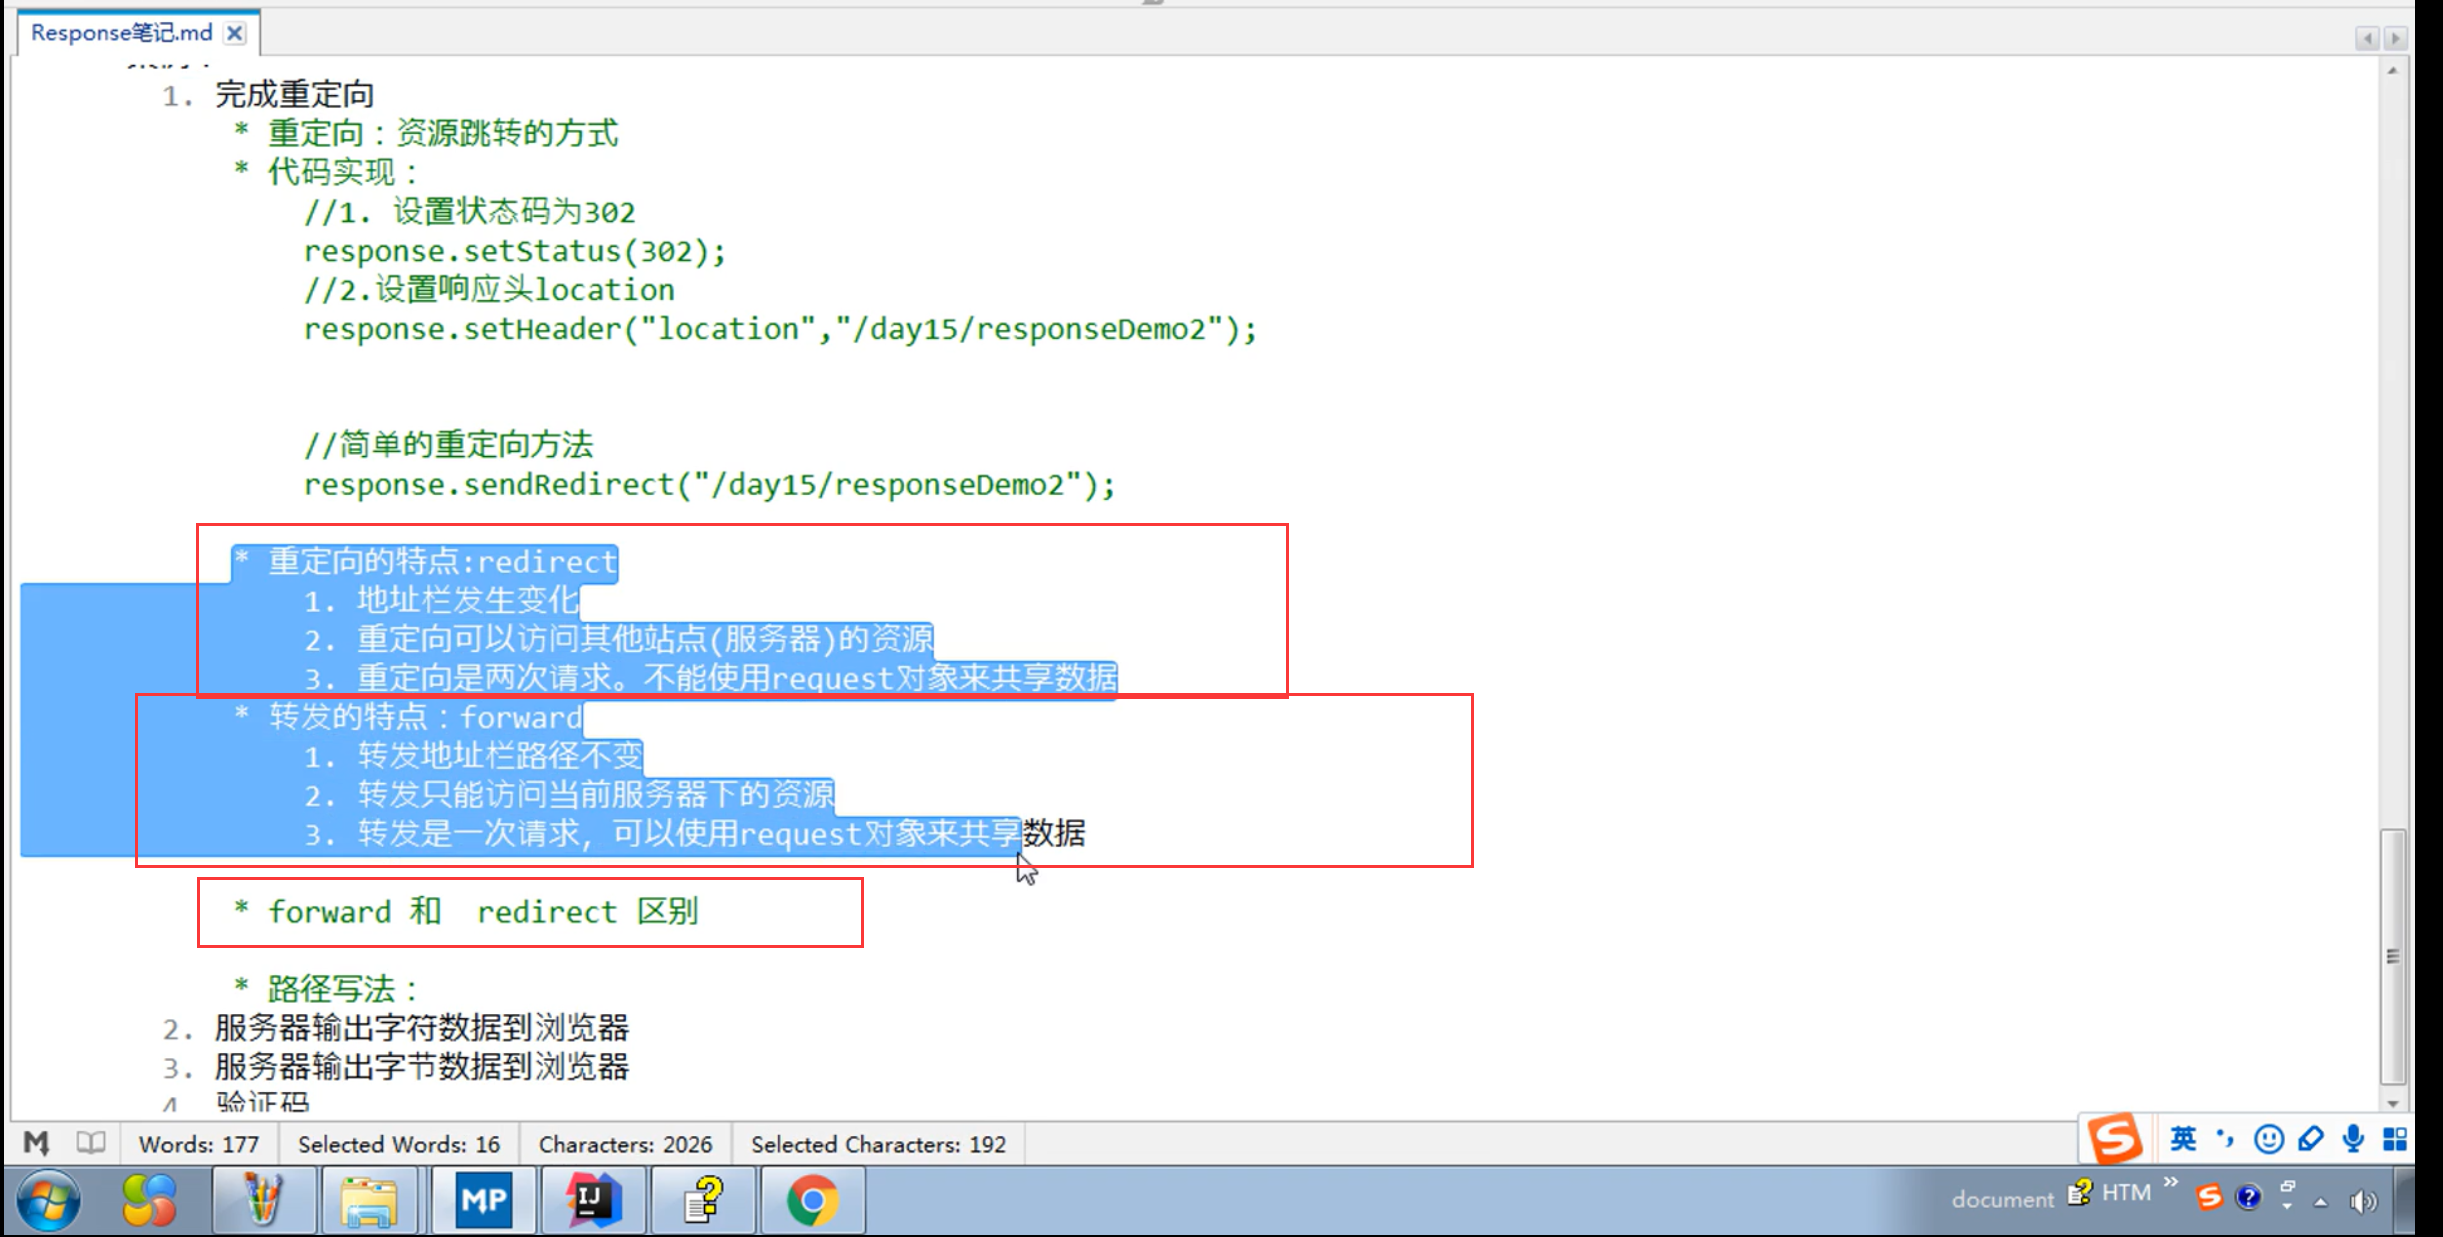Viewport: 2443px width, 1237px height.
Task: Click the large Sogou S logo
Action: point(2115,1139)
